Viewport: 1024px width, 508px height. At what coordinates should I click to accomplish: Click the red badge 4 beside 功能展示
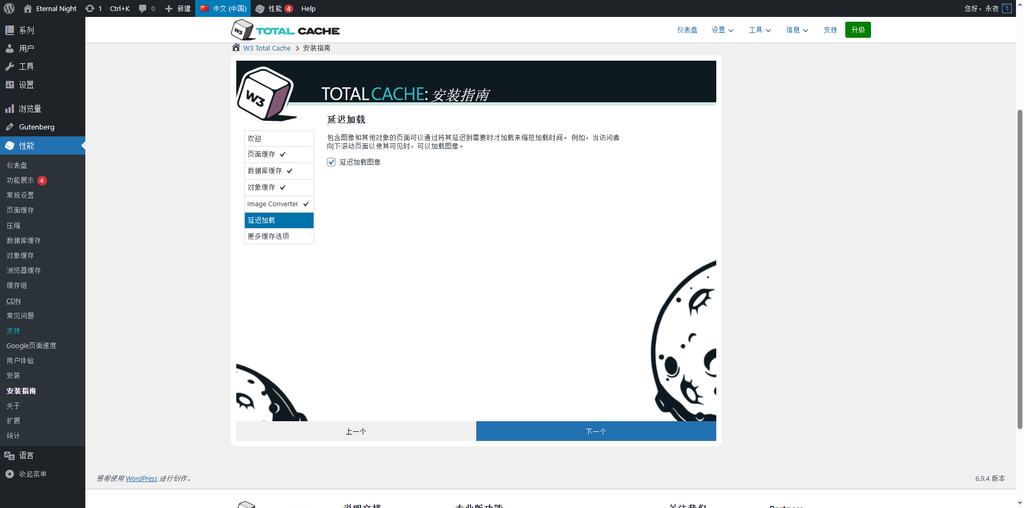coord(42,180)
